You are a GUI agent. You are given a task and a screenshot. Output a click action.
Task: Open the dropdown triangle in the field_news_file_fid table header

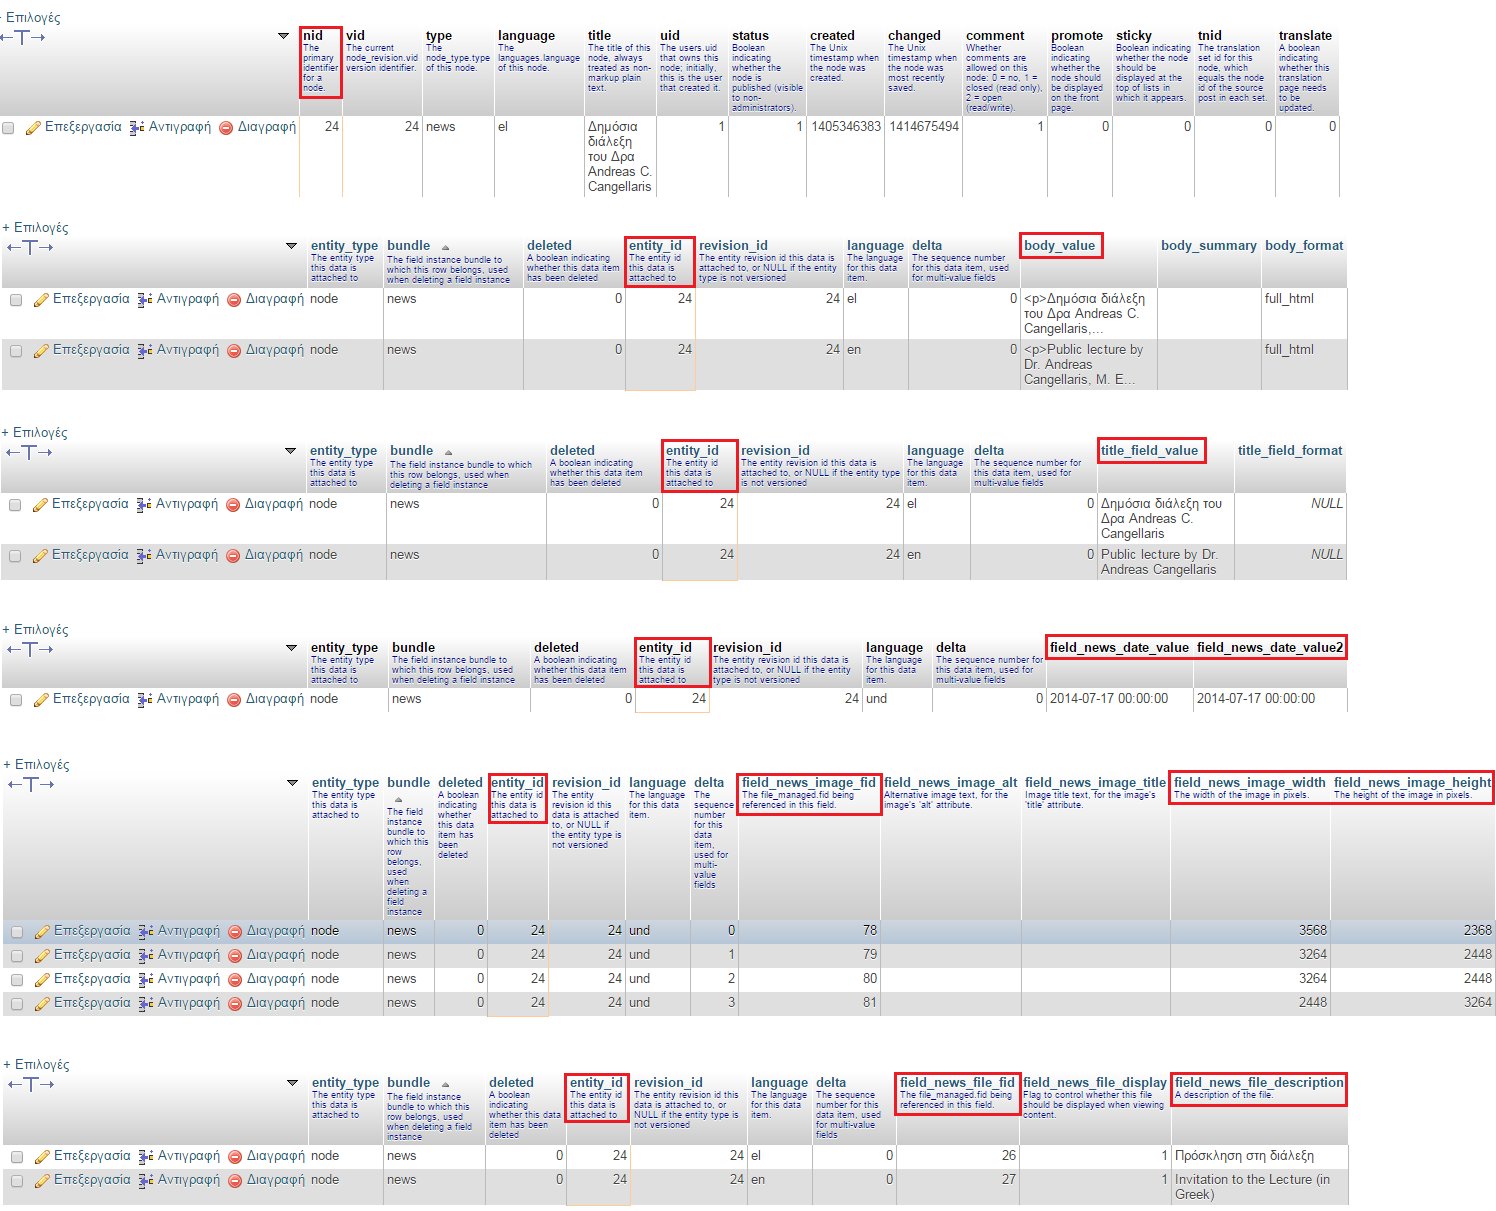[293, 1082]
